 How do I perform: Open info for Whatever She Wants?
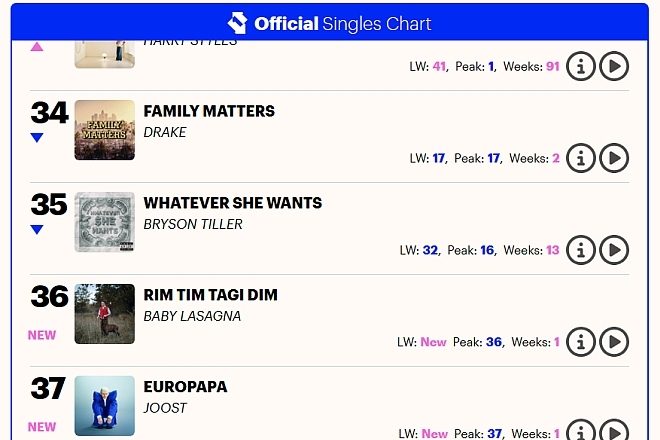[x=581, y=250]
